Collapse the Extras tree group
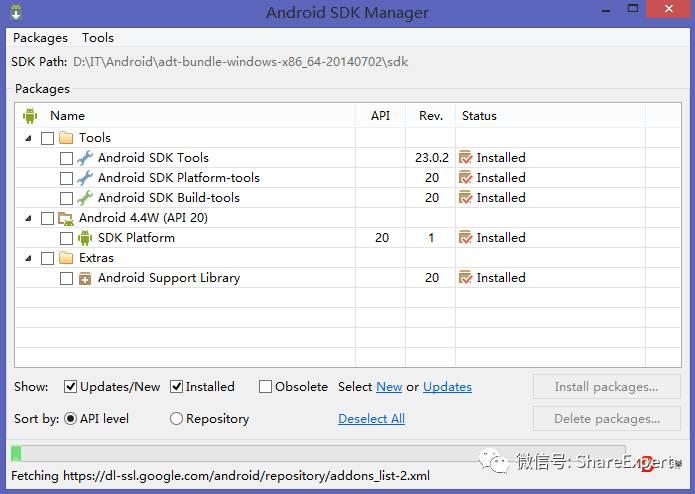 pos(28,258)
